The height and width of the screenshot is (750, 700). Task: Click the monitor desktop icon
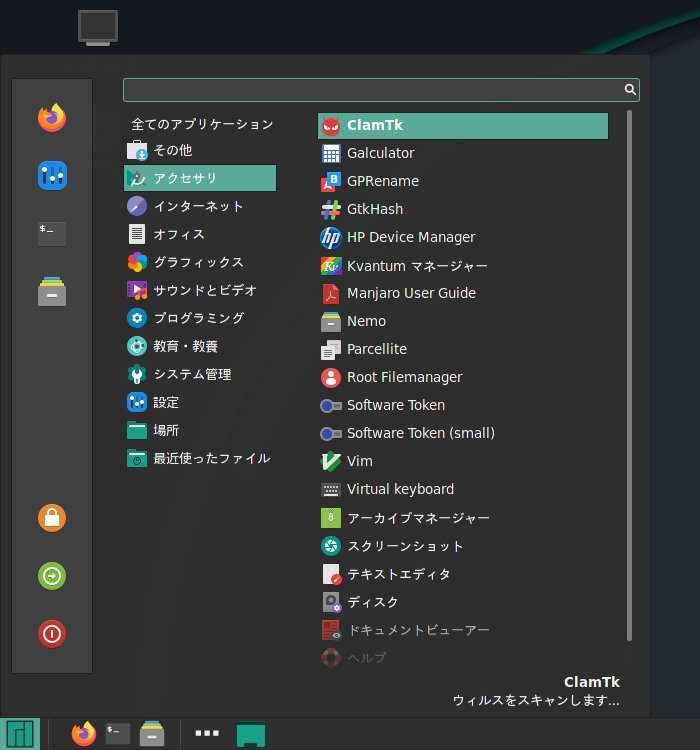click(x=98, y=28)
